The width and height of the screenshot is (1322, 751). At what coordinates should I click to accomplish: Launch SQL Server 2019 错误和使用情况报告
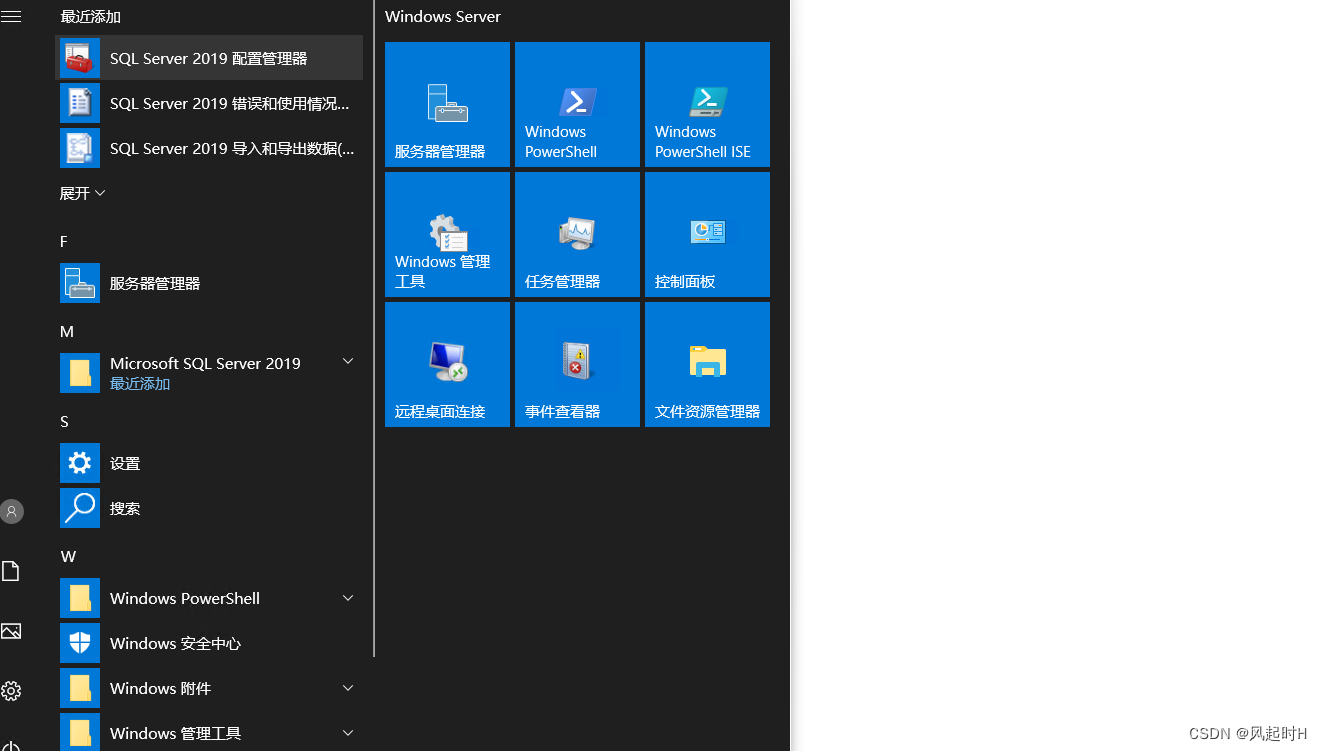tap(208, 102)
